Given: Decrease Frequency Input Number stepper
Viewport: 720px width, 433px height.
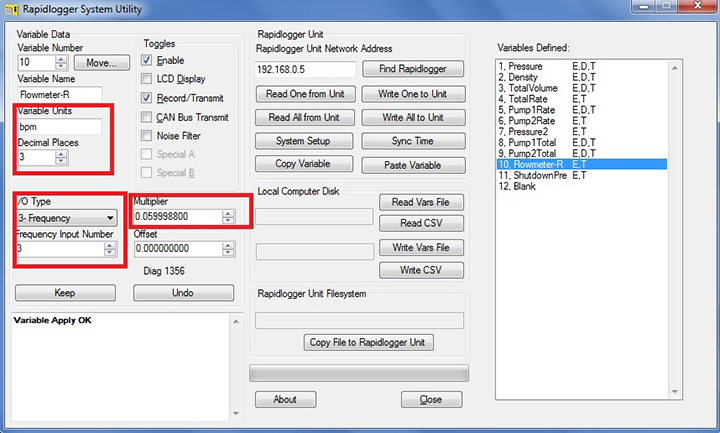Looking at the screenshot, I should 110,253.
